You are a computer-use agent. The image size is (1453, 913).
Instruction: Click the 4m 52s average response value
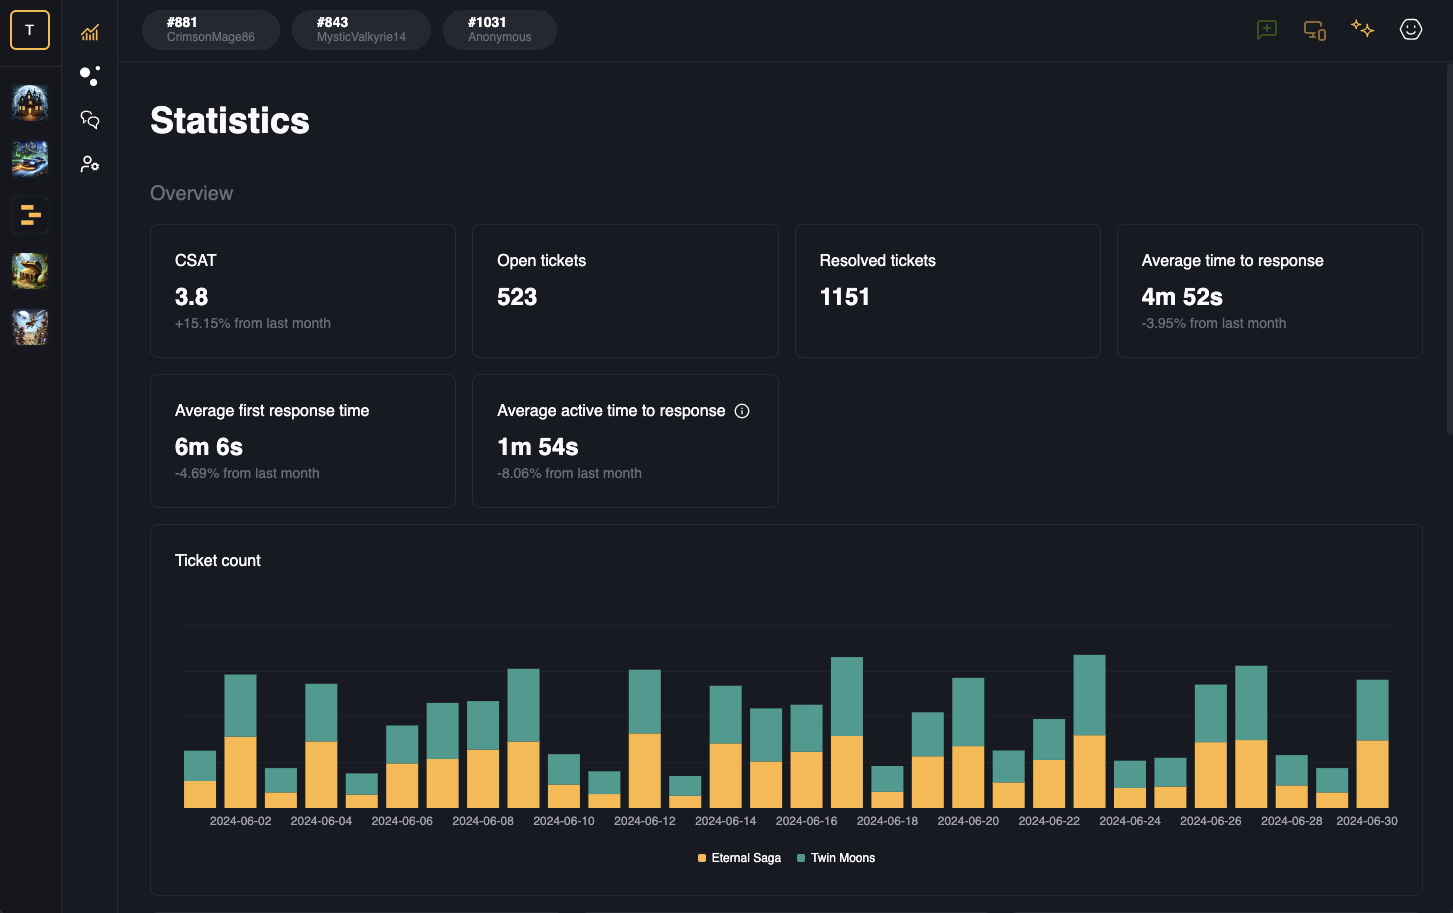[1182, 297]
